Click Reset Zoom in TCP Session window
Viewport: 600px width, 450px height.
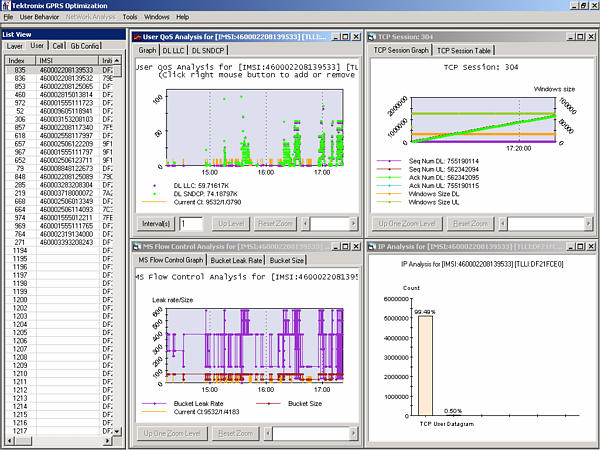[x=470, y=223]
